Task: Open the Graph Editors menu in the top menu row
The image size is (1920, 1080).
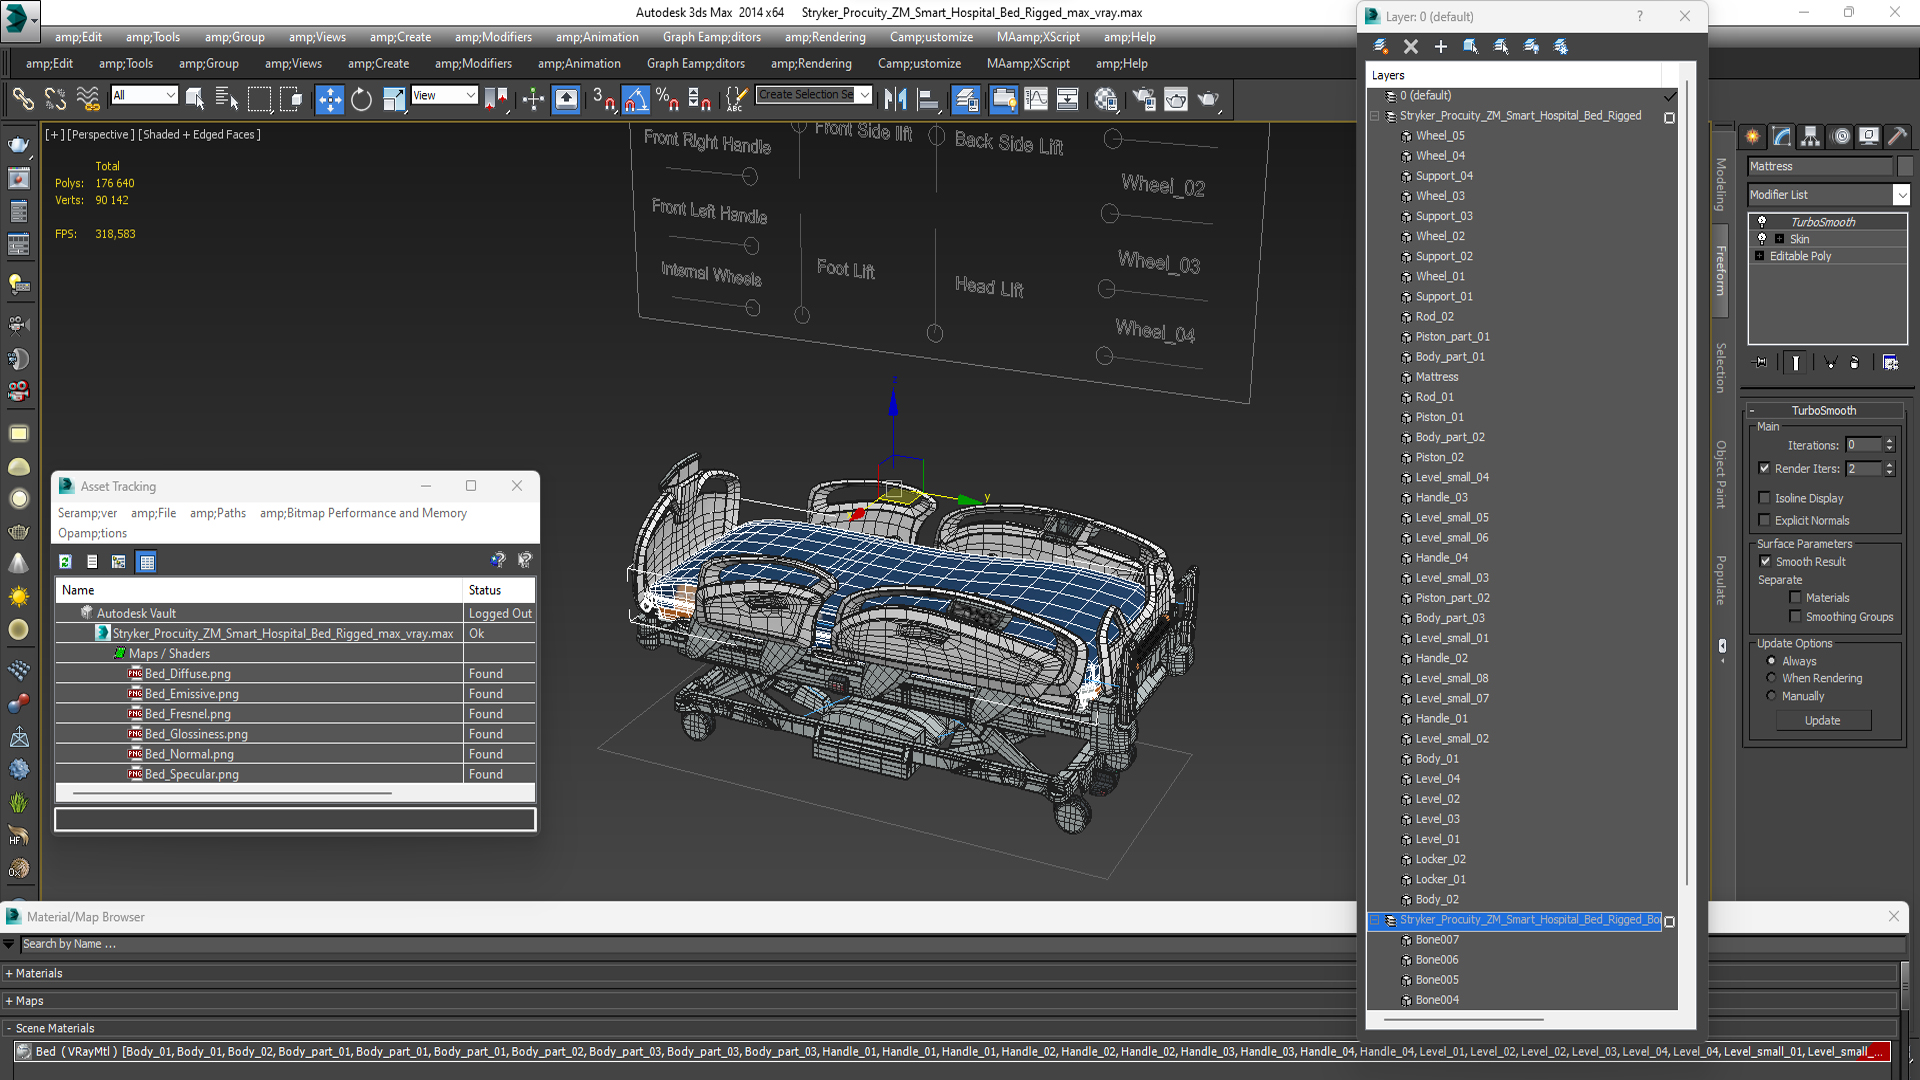Action: point(711,37)
